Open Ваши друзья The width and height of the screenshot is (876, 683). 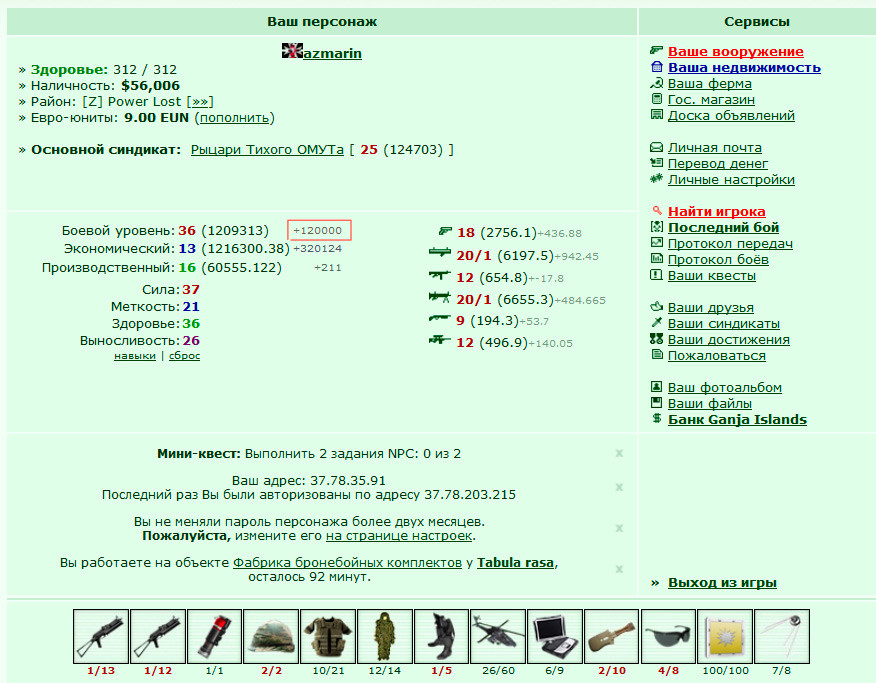click(x=711, y=307)
